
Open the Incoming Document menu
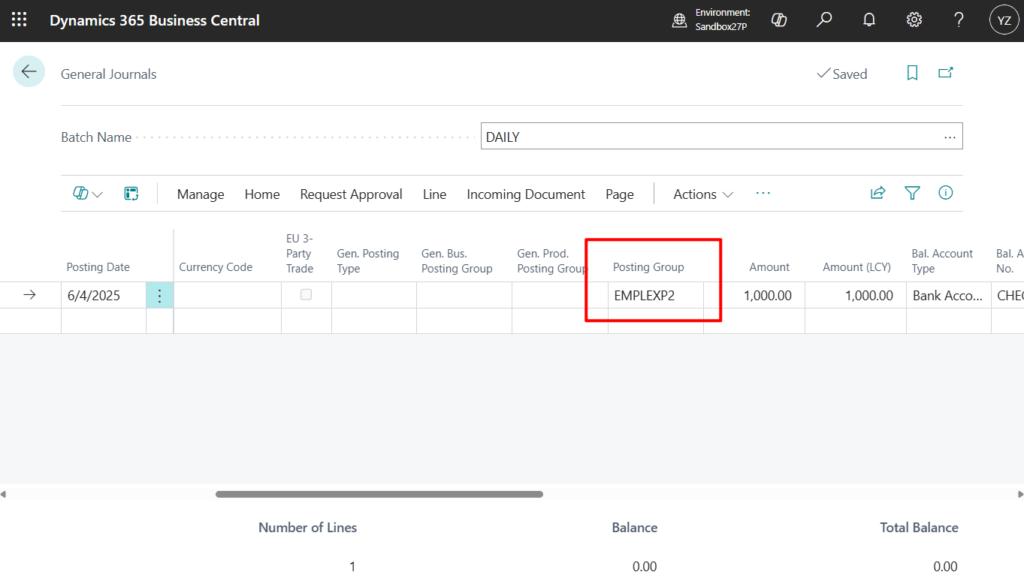point(525,194)
